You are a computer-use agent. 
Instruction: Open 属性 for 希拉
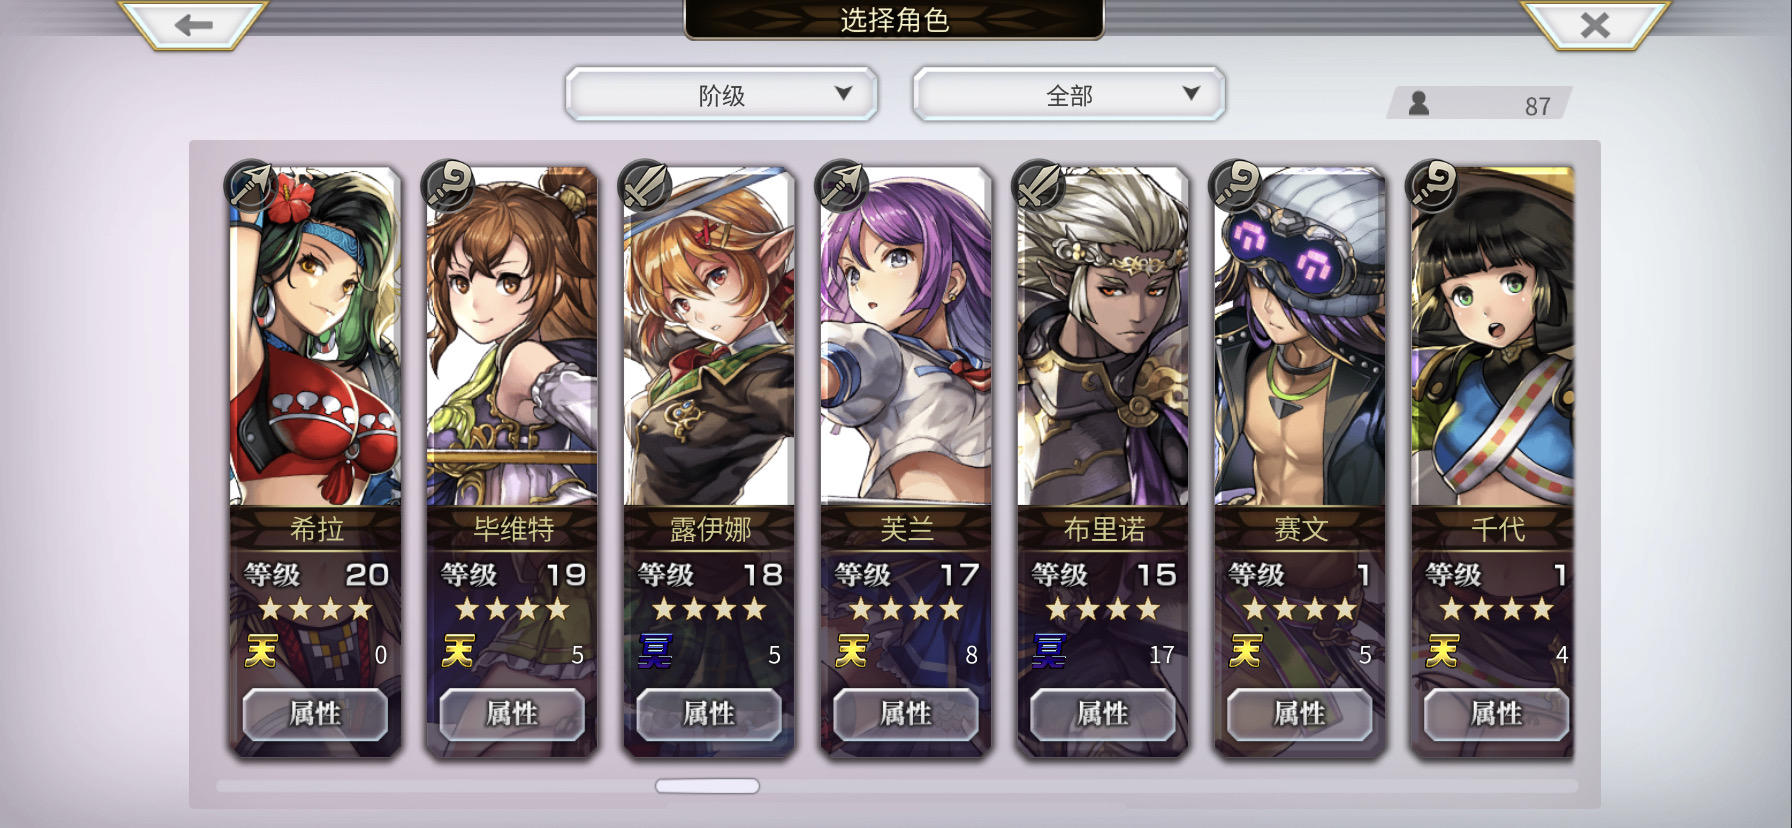tap(315, 714)
